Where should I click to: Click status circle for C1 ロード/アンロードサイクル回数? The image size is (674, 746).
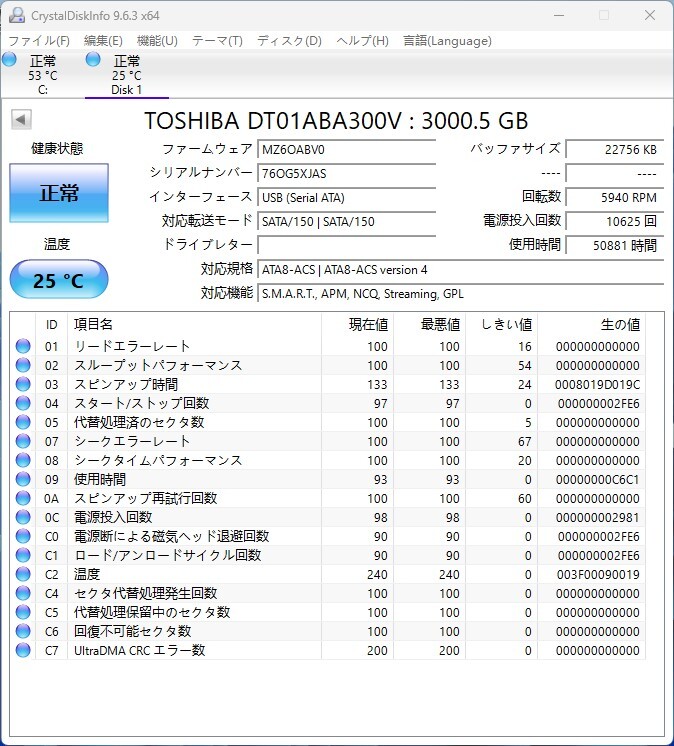23,555
